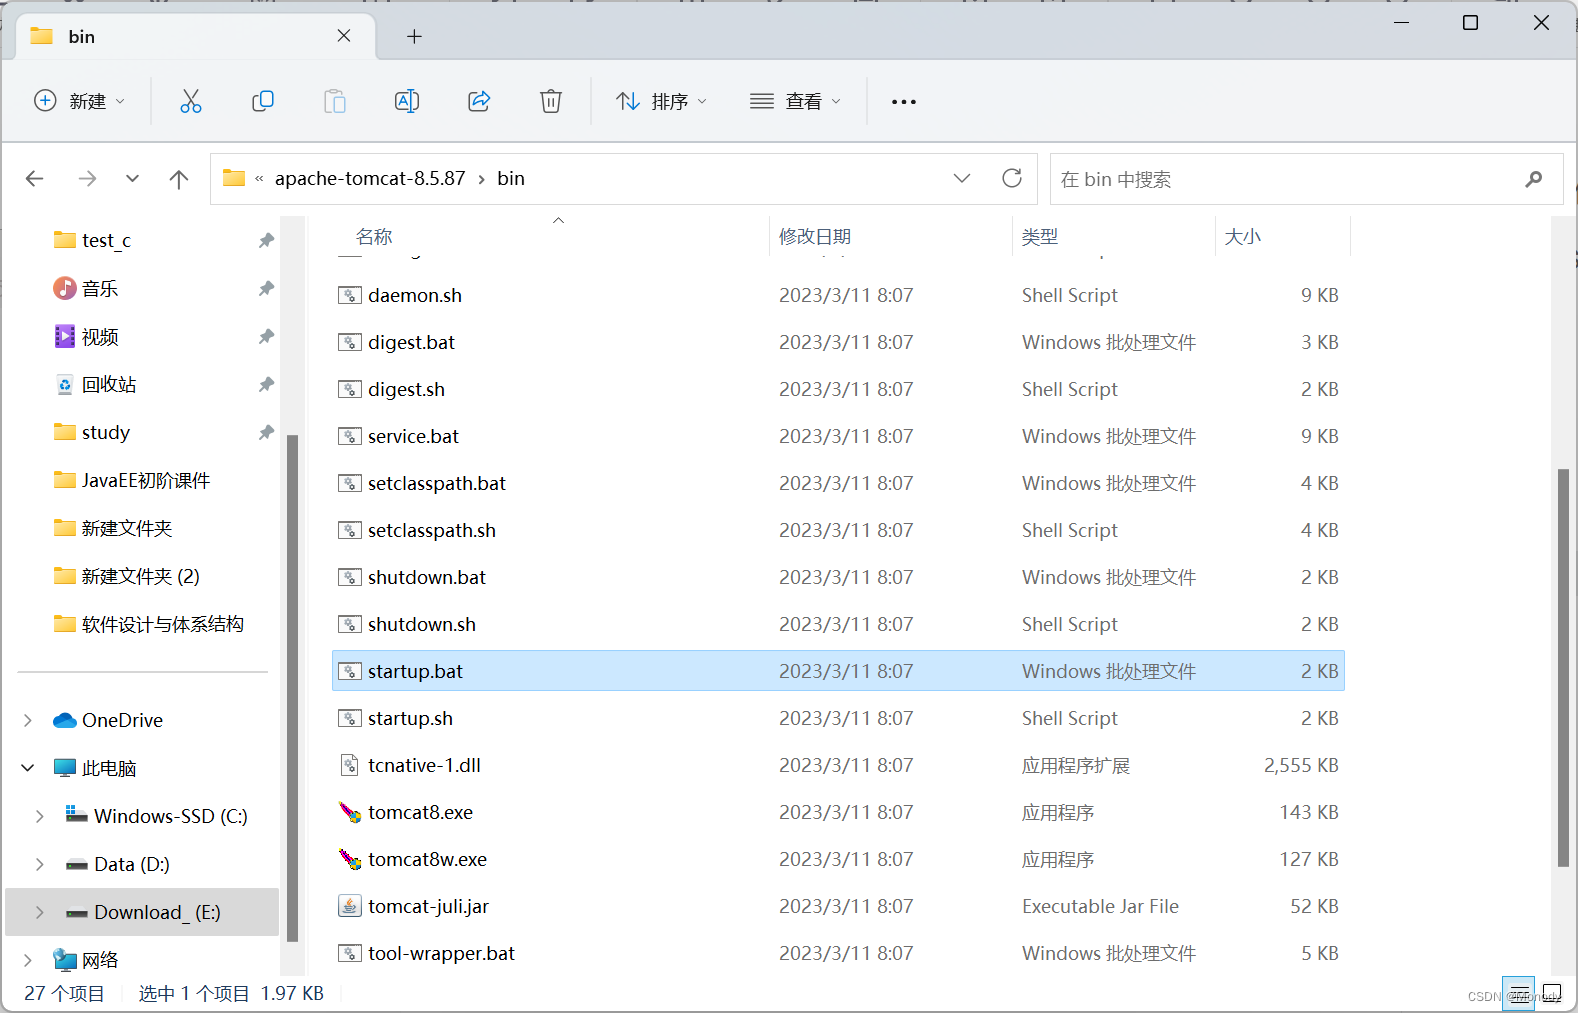Open the 查看 (View) dropdown
Viewport: 1578px width, 1013px height.
(x=796, y=101)
